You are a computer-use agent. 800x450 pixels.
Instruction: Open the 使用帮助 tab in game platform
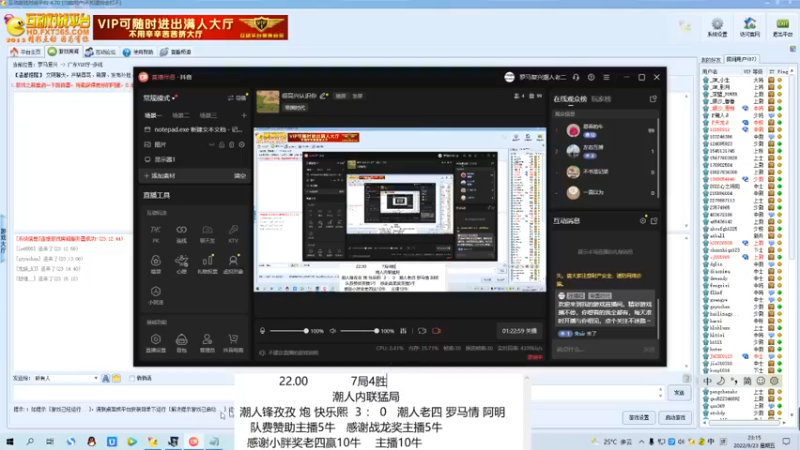coord(138,52)
